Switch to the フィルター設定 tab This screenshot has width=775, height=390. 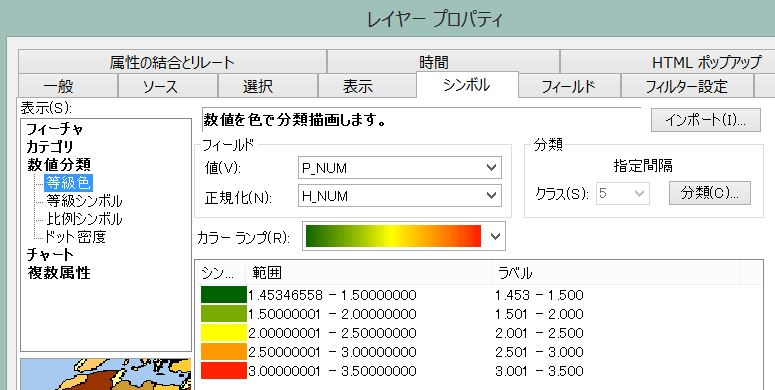[x=687, y=87]
